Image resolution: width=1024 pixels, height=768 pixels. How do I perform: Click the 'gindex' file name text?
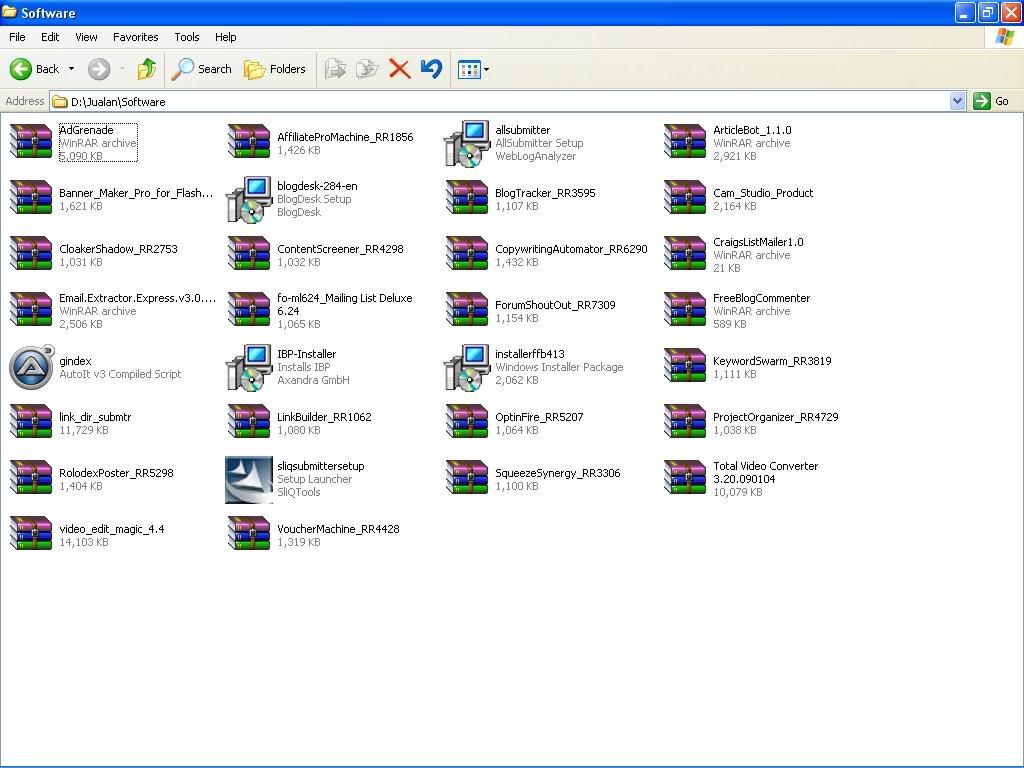tap(75, 361)
